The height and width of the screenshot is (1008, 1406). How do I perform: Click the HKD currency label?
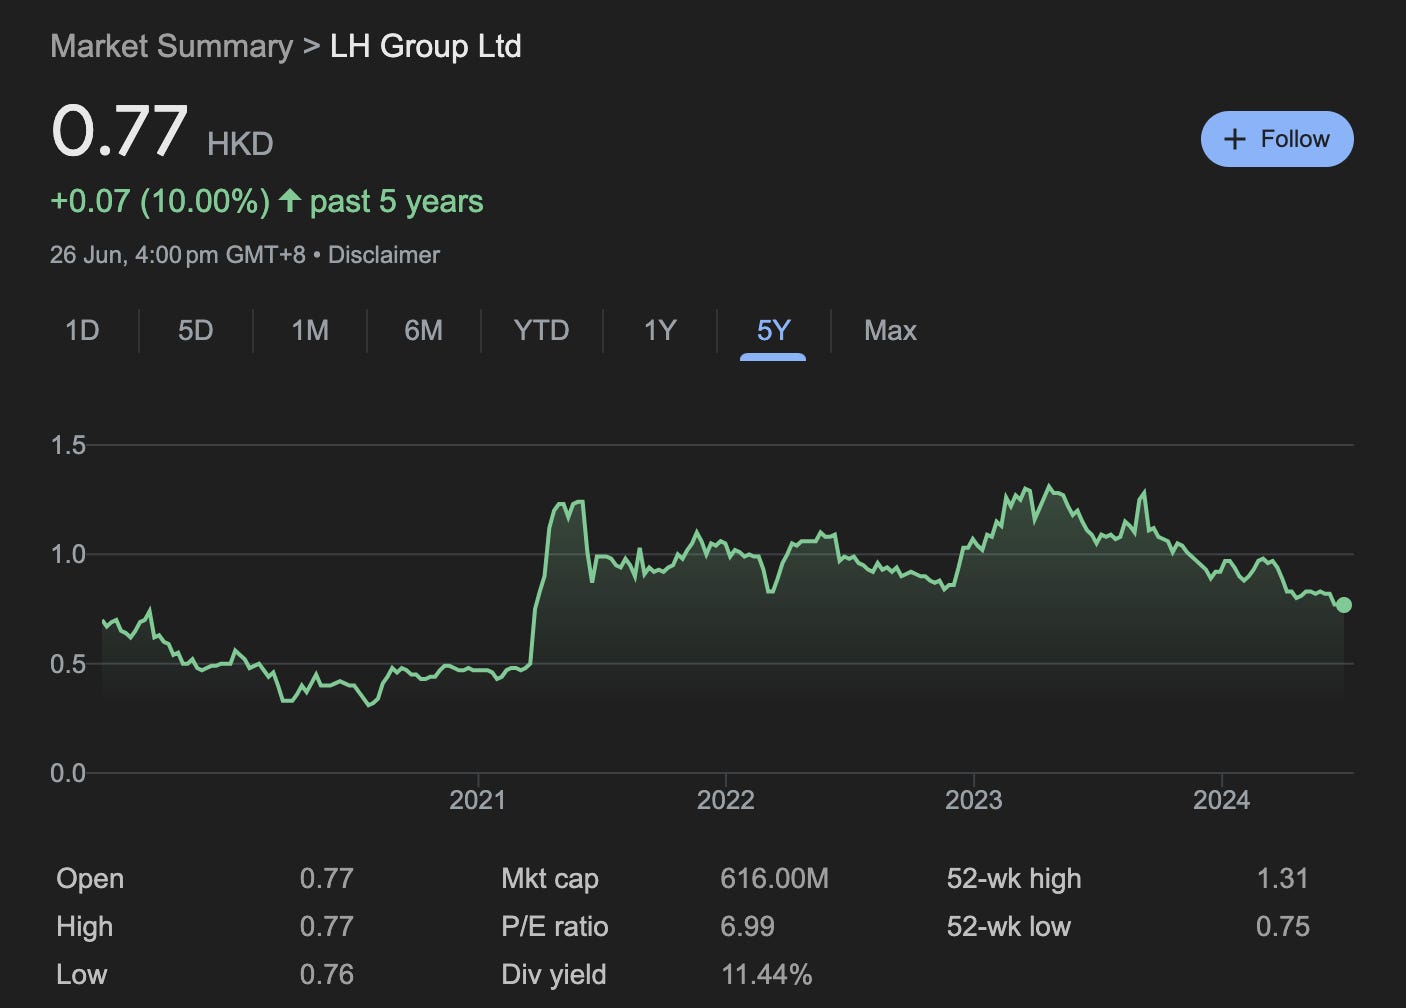pos(240,144)
